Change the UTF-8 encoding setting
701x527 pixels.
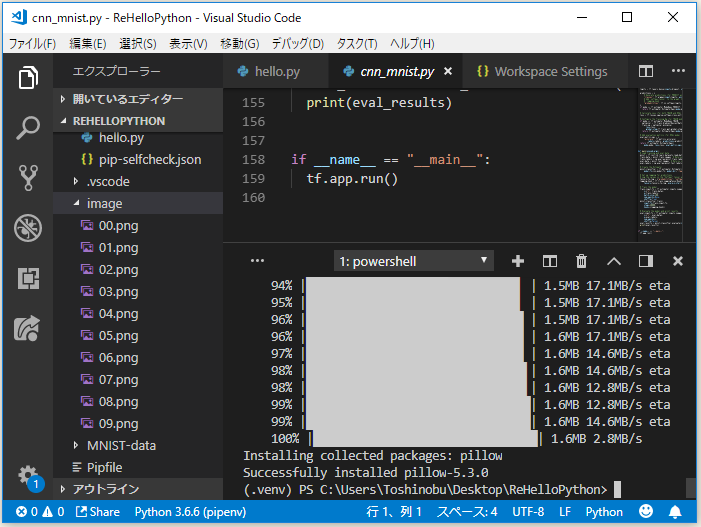(x=528, y=512)
